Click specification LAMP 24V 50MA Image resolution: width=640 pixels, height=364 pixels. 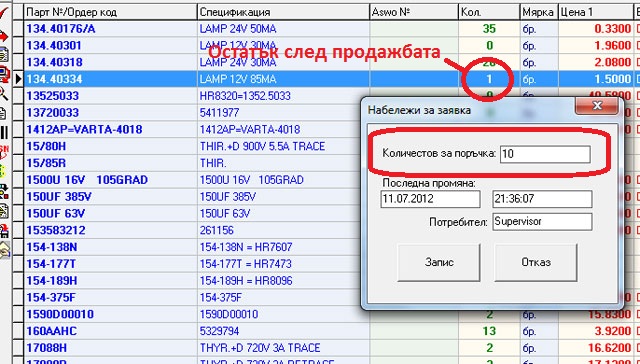(x=238, y=29)
